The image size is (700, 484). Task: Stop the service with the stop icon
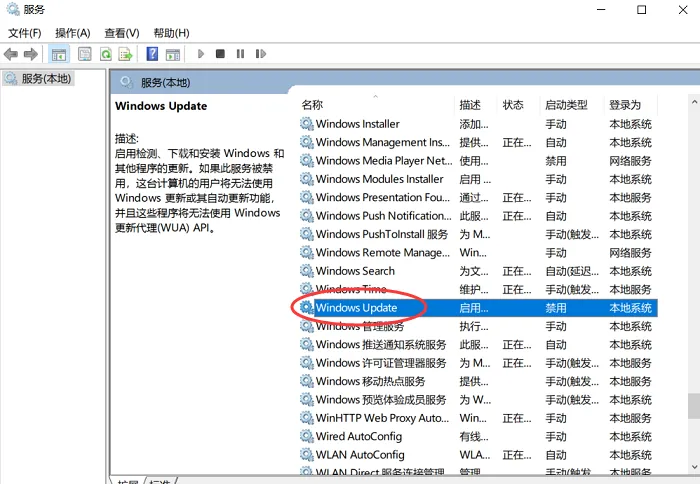(x=220, y=54)
